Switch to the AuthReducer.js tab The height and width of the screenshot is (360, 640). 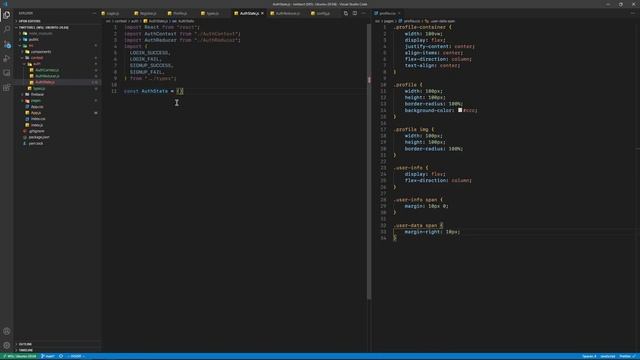[287, 13]
